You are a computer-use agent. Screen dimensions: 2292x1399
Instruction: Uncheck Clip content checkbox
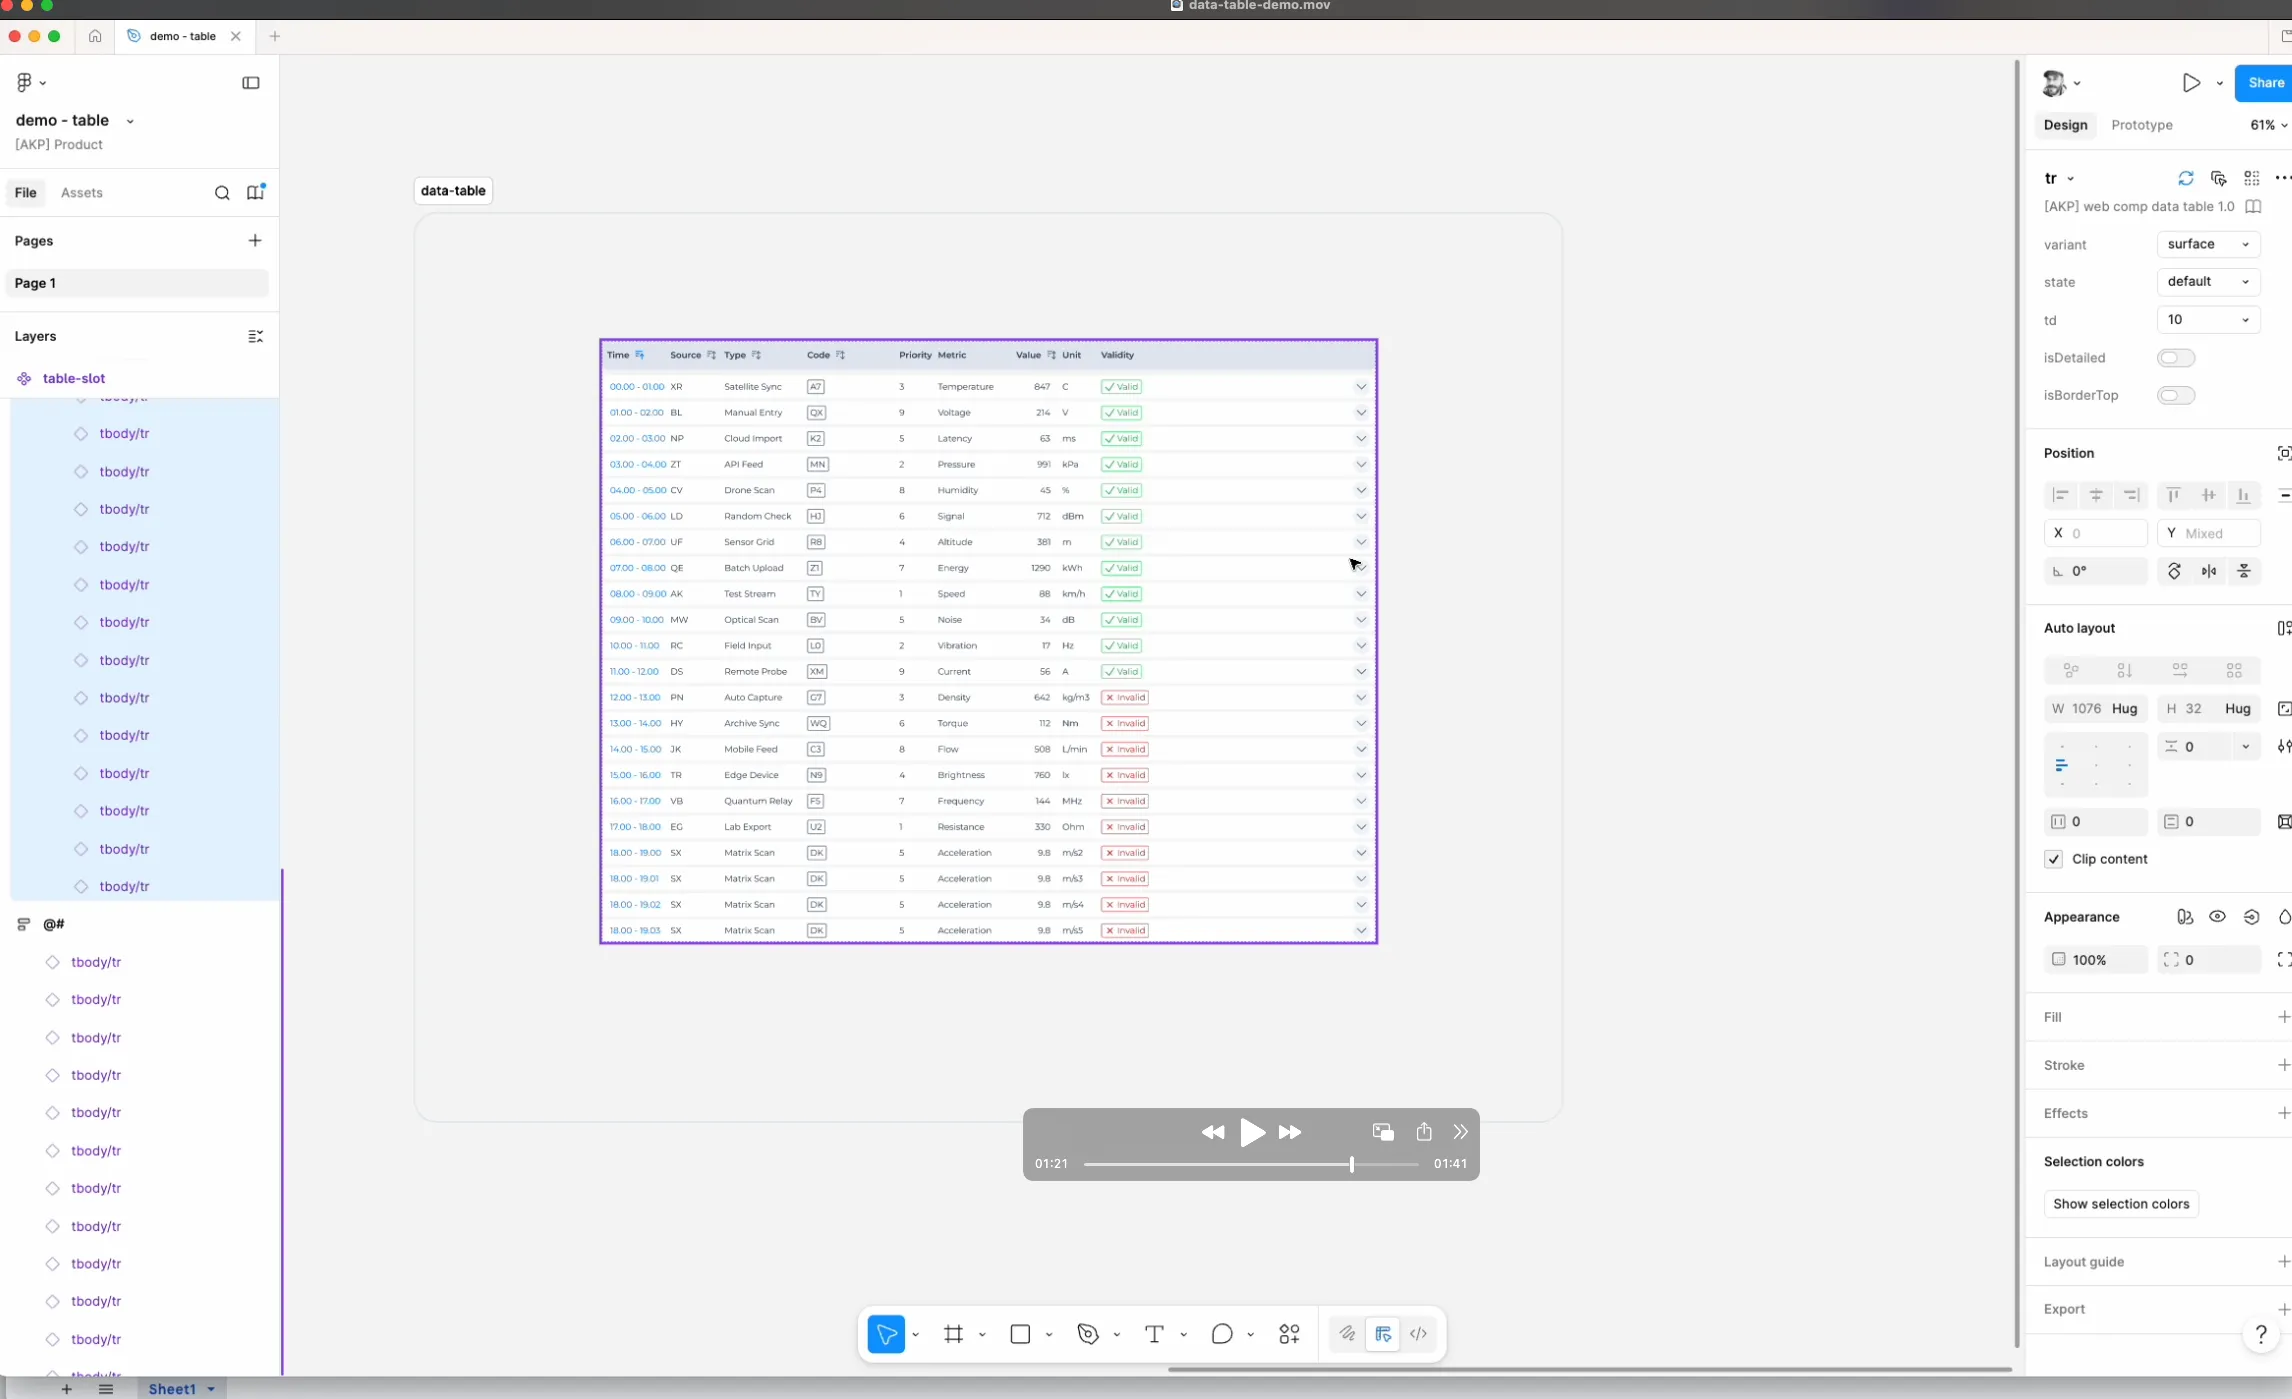[2053, 859]
